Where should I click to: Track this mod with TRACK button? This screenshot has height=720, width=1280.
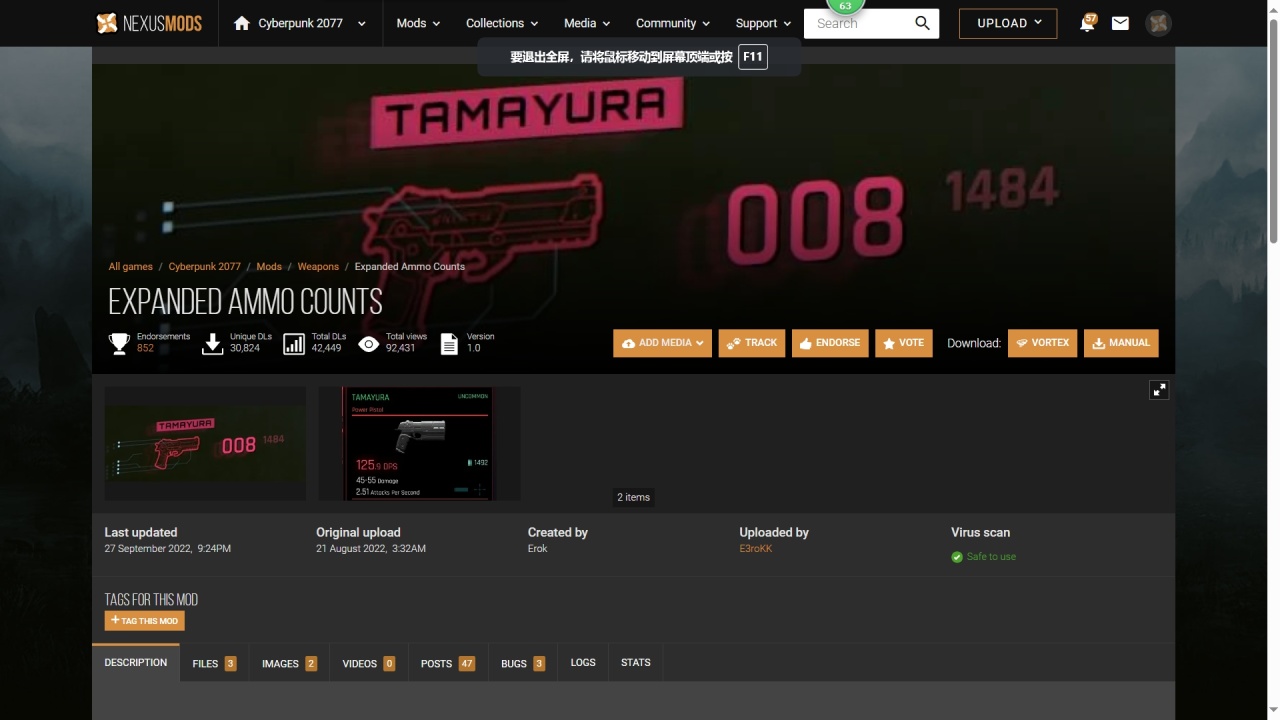[x=752, y=343]
